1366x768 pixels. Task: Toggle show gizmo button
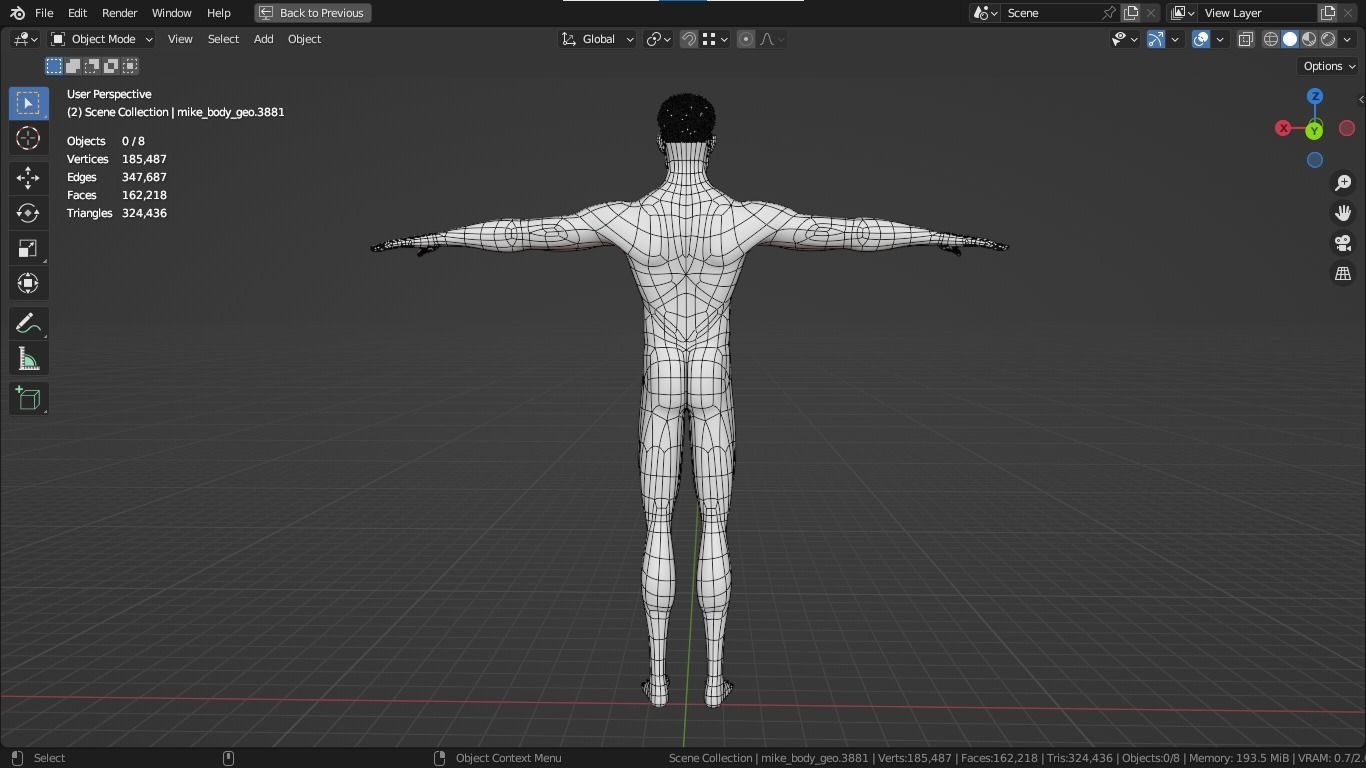1156,39
